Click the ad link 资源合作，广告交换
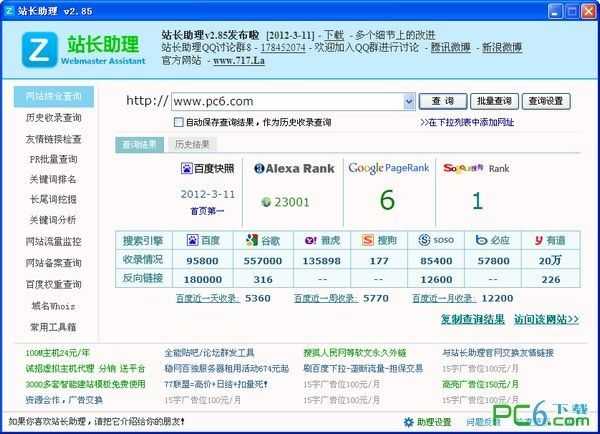 [x=64, y=400]
